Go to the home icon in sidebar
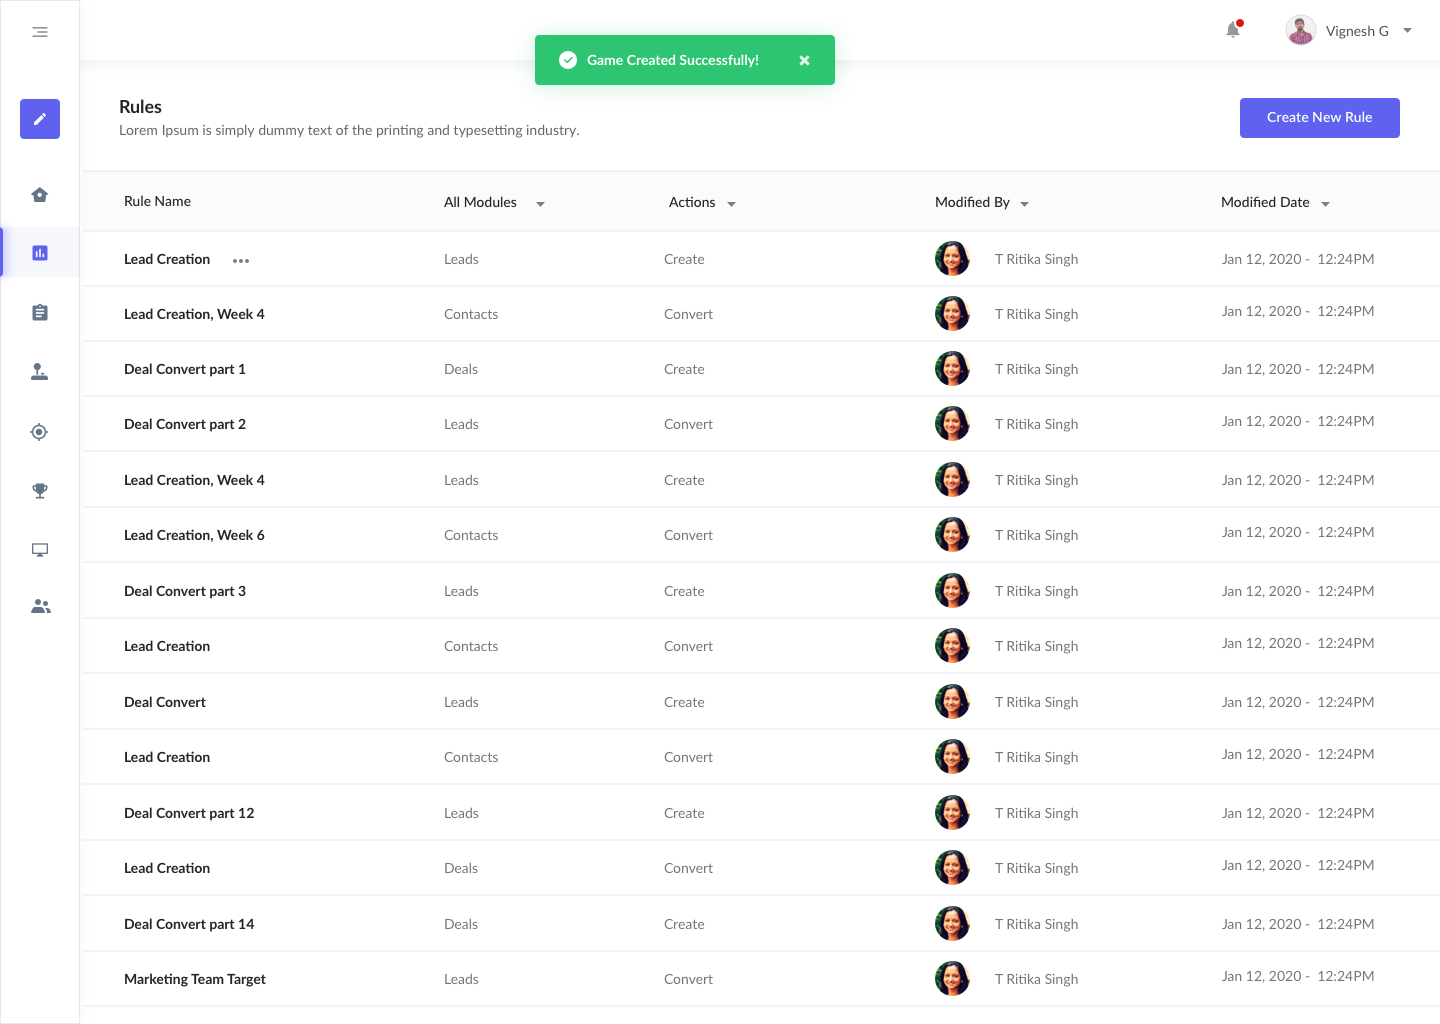Image resolution: width=1440 pixels, height=1024 pixels. (x=40, y=195)
